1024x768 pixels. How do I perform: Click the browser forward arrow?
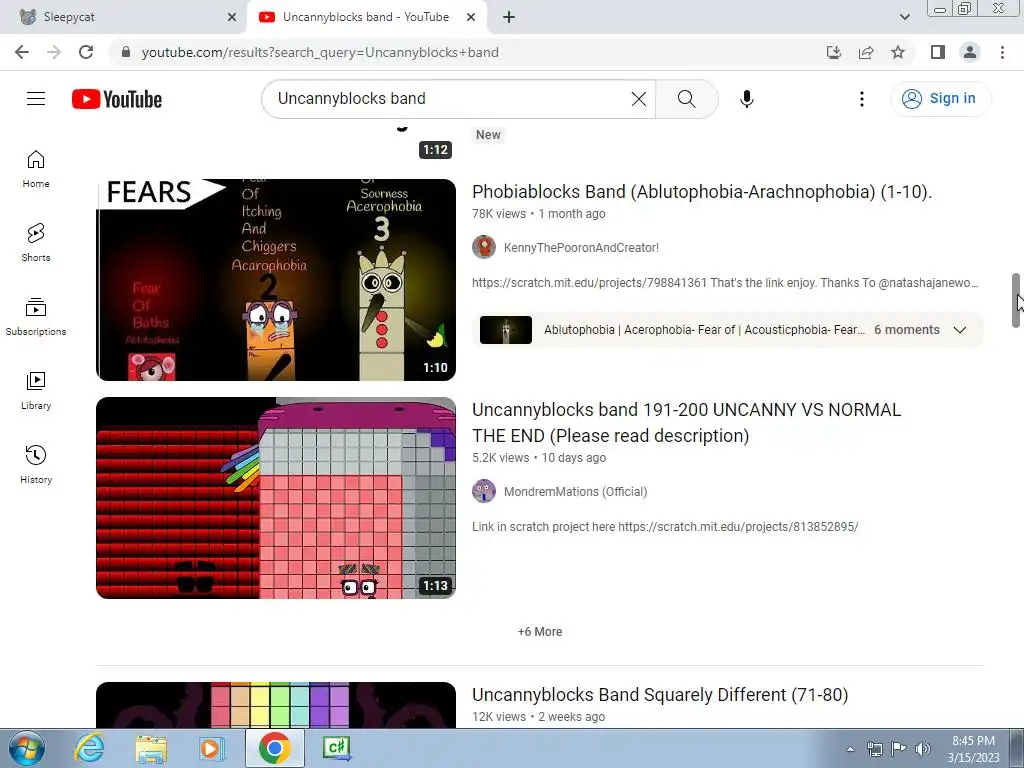coord(54,52)
